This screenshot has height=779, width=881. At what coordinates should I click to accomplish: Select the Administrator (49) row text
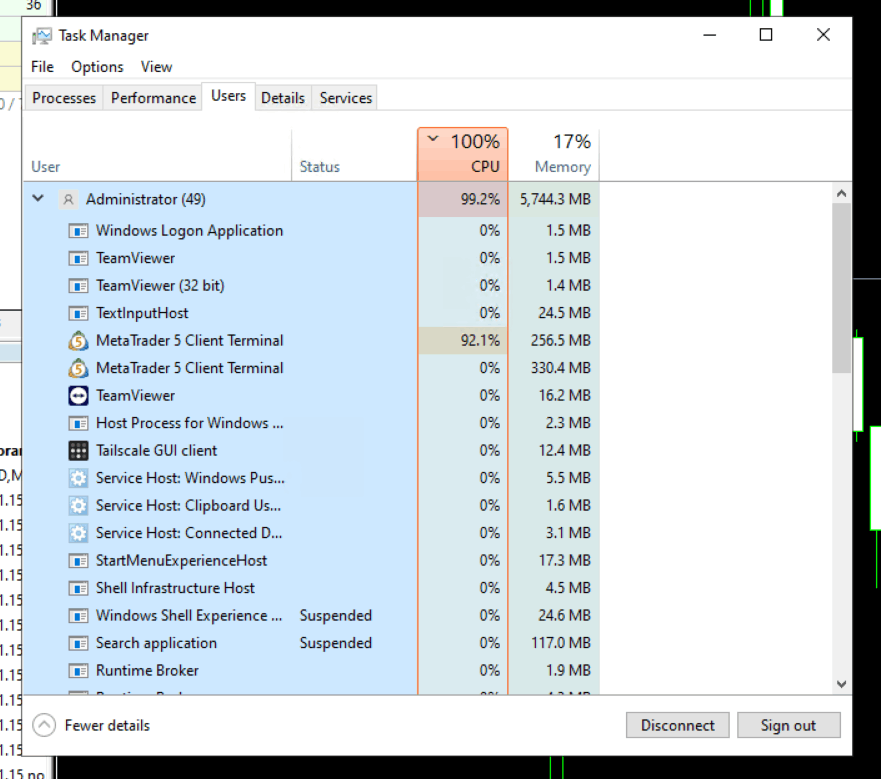[x=146, y=200]
